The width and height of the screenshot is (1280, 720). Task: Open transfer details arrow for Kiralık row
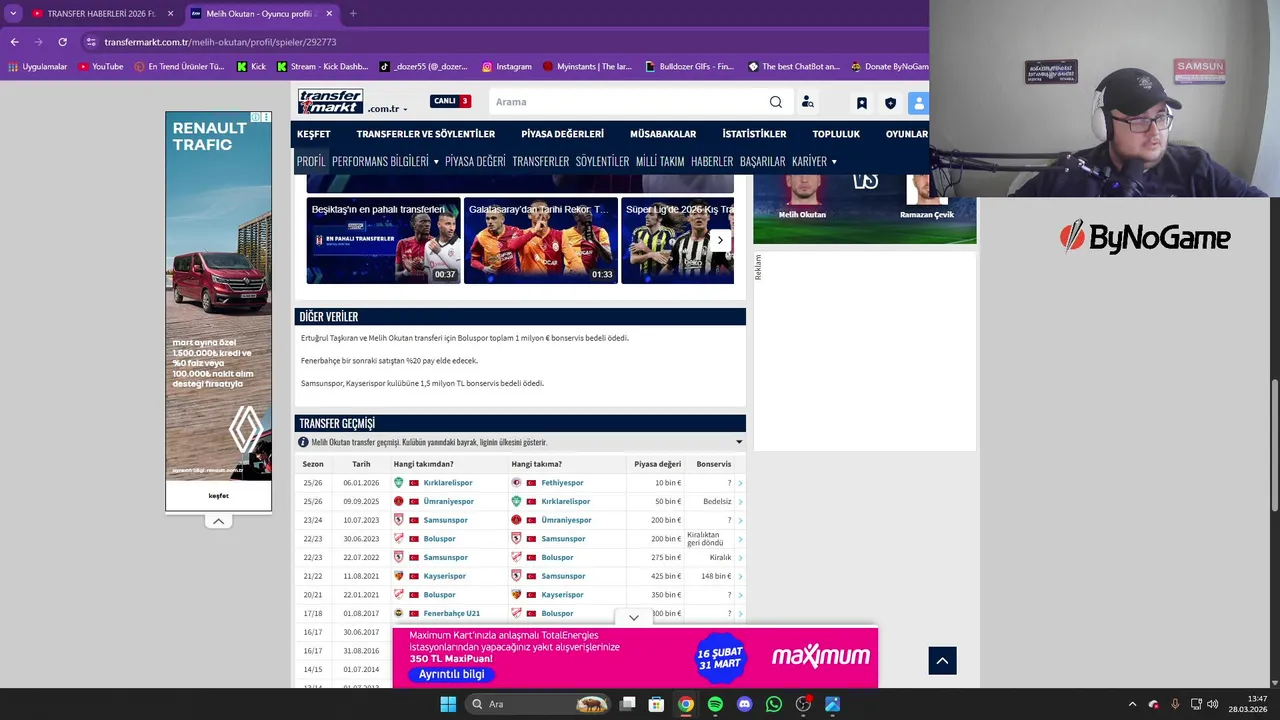pos(740,558)
